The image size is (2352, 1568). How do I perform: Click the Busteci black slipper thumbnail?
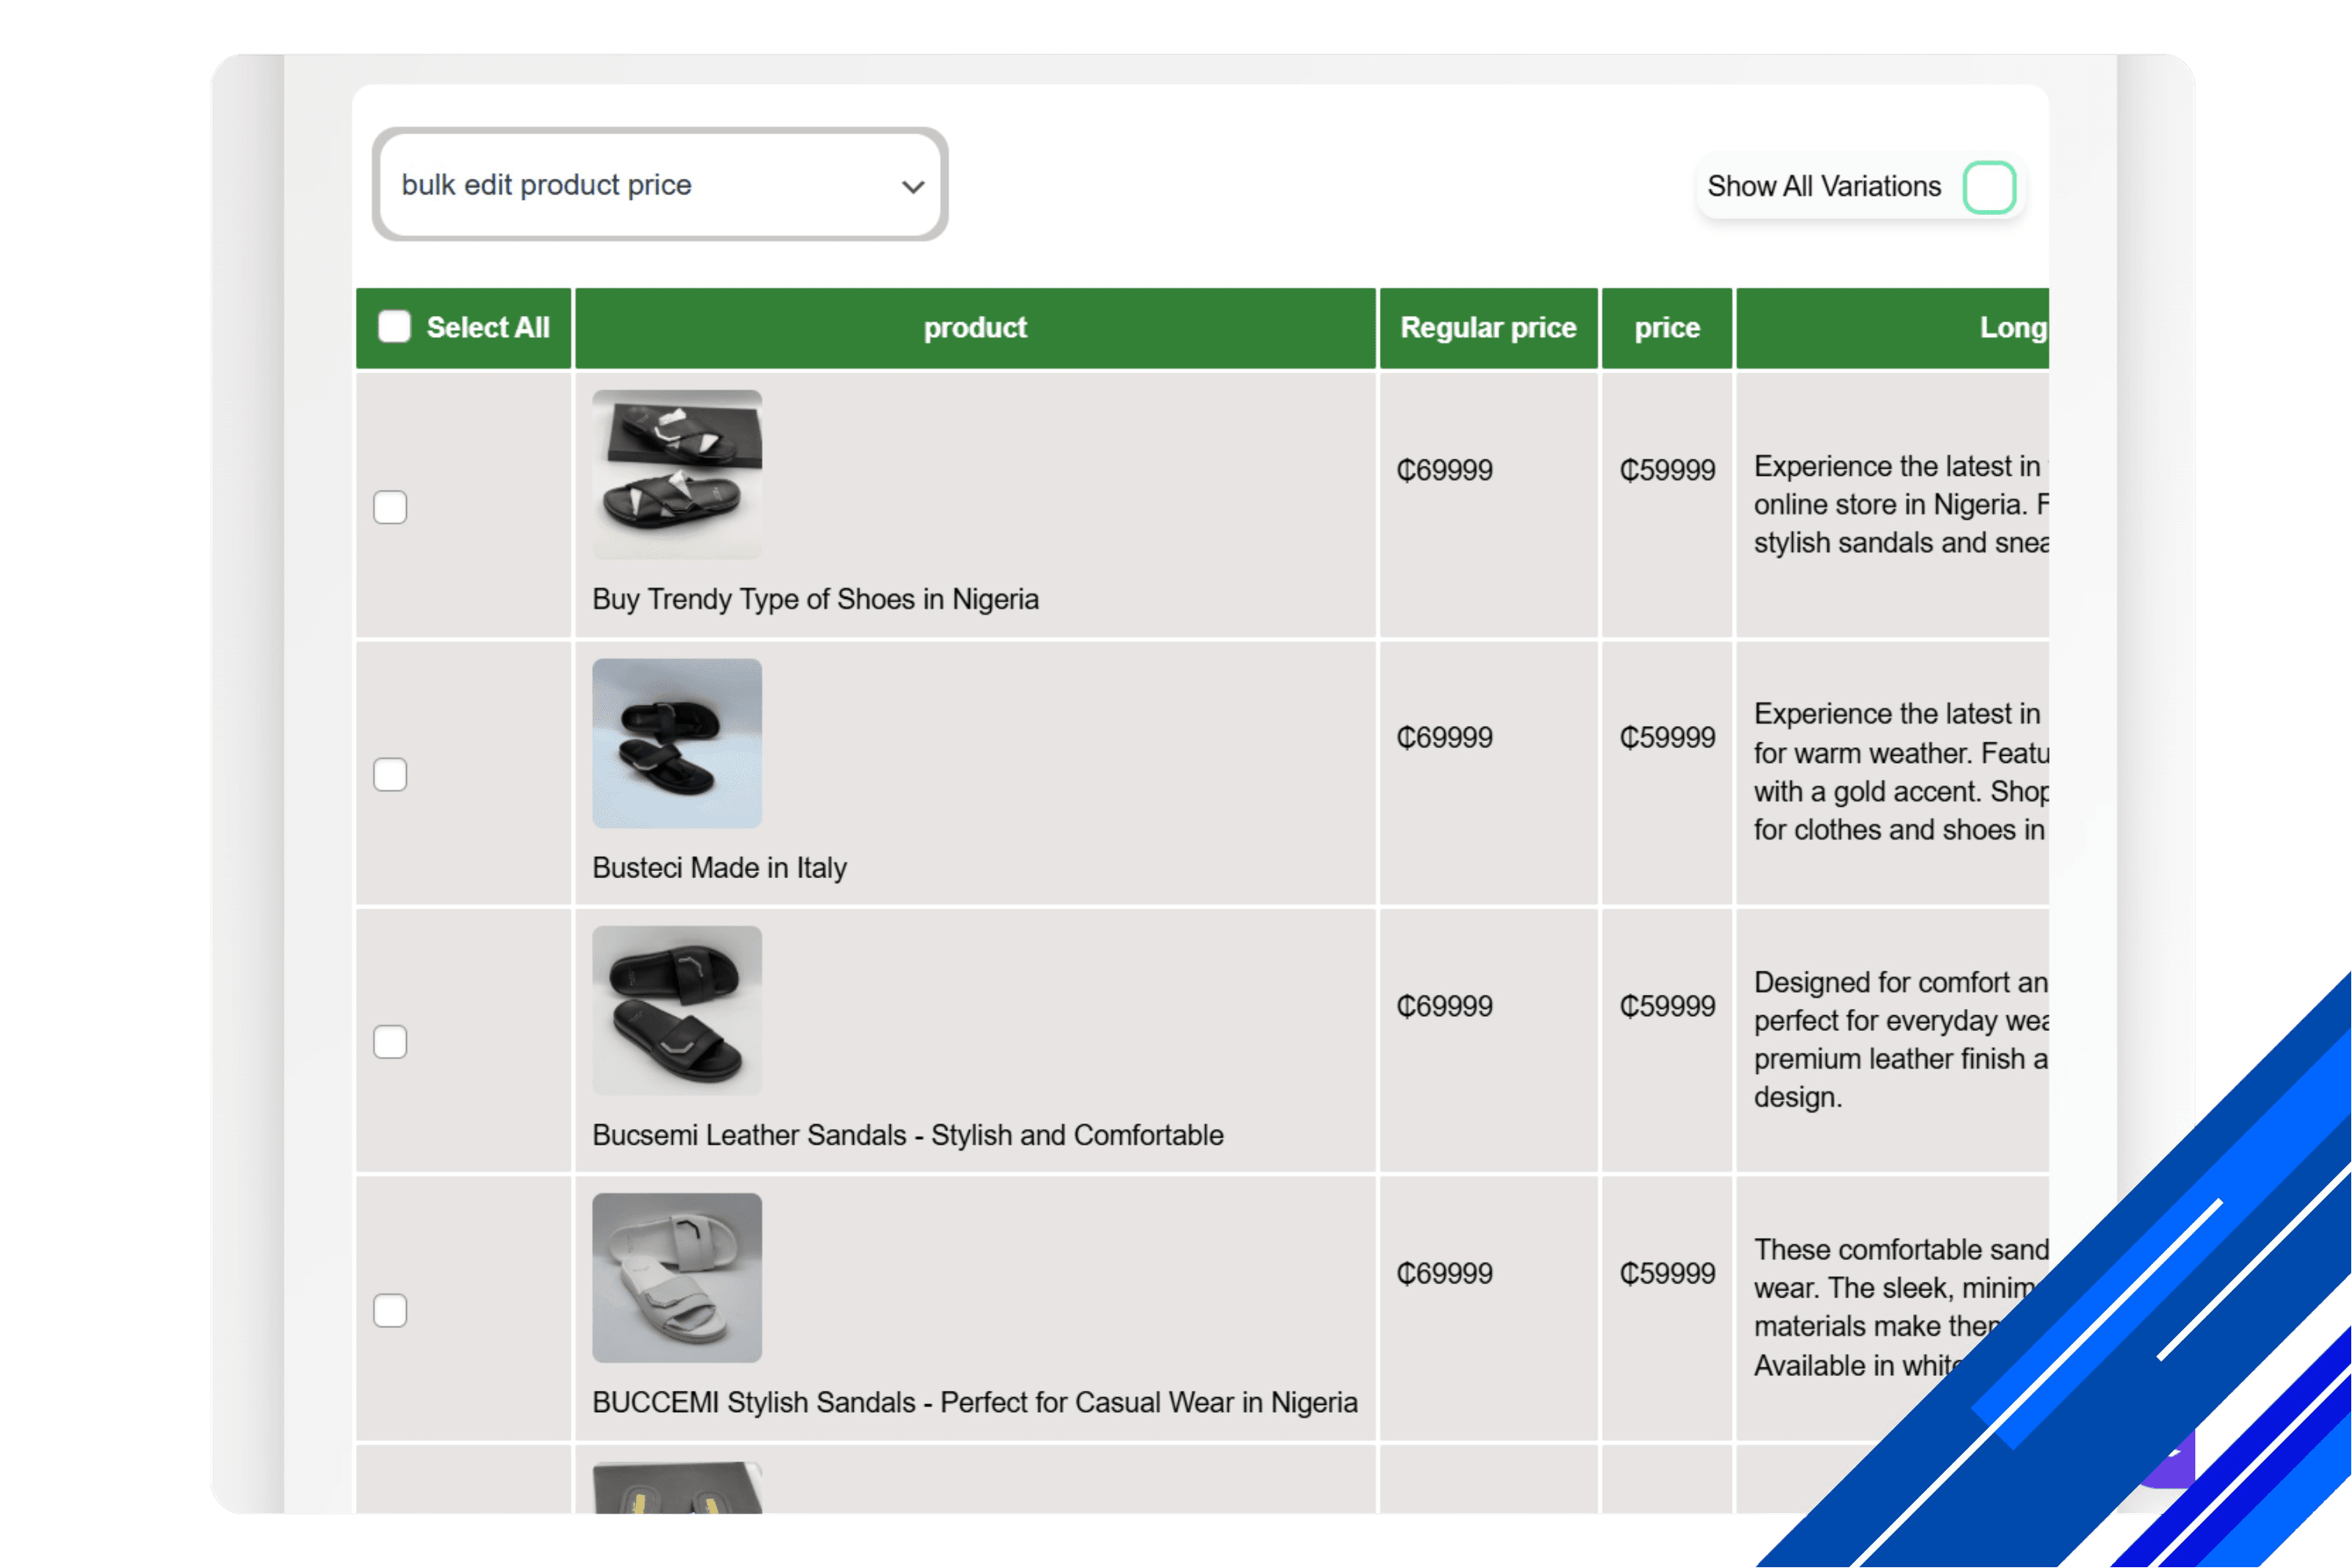click(x=676, y=743)
